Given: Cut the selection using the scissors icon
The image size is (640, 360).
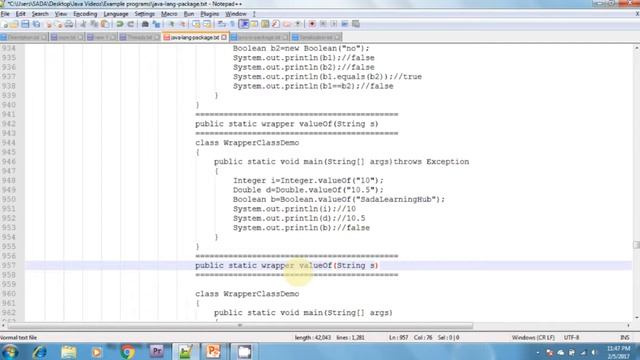Looking at the screenshot, I should (x=82, y=24).
